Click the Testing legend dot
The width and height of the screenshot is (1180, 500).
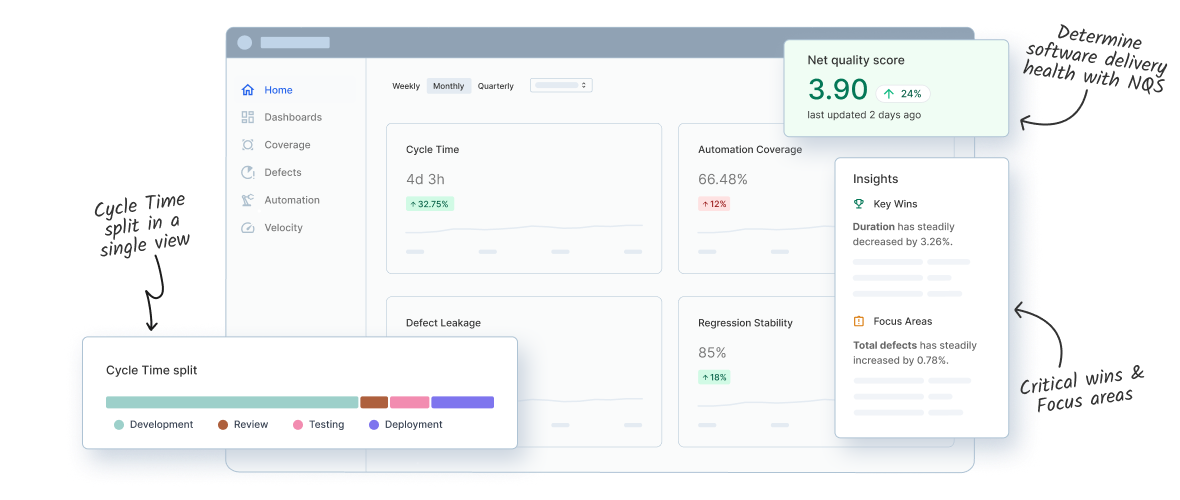298,425
